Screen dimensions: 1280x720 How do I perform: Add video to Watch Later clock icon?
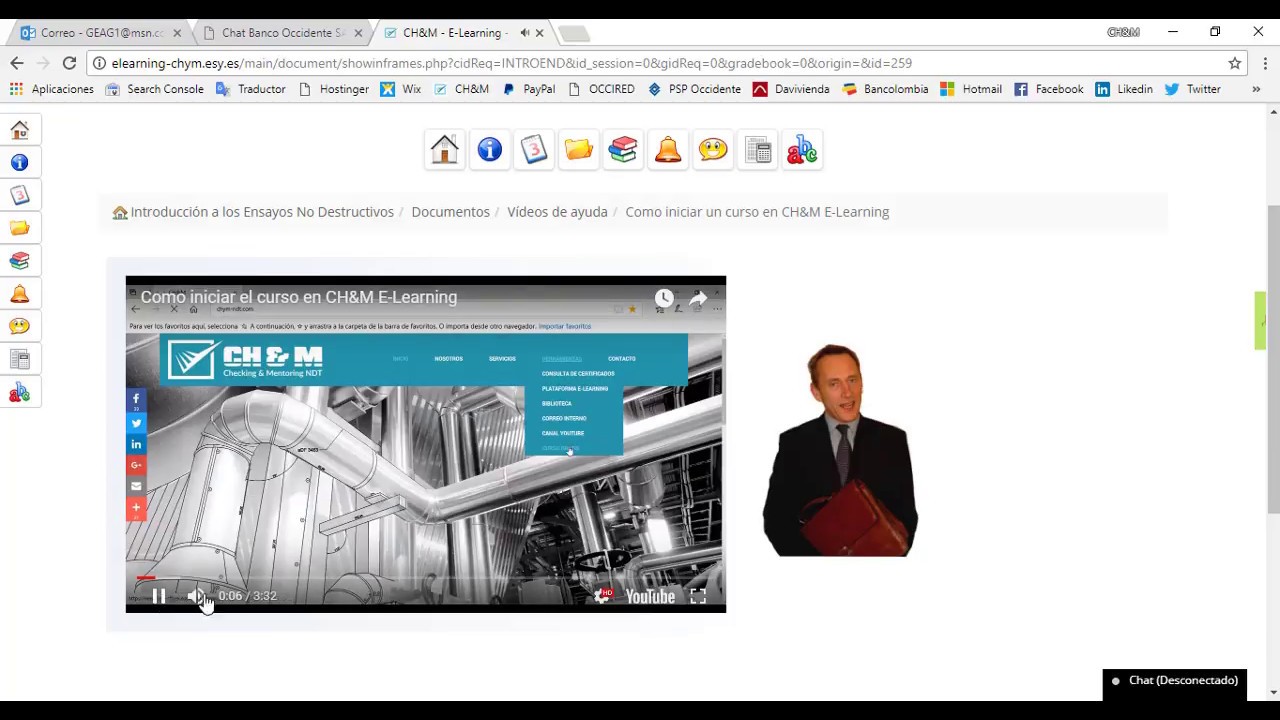click(664, 298)
